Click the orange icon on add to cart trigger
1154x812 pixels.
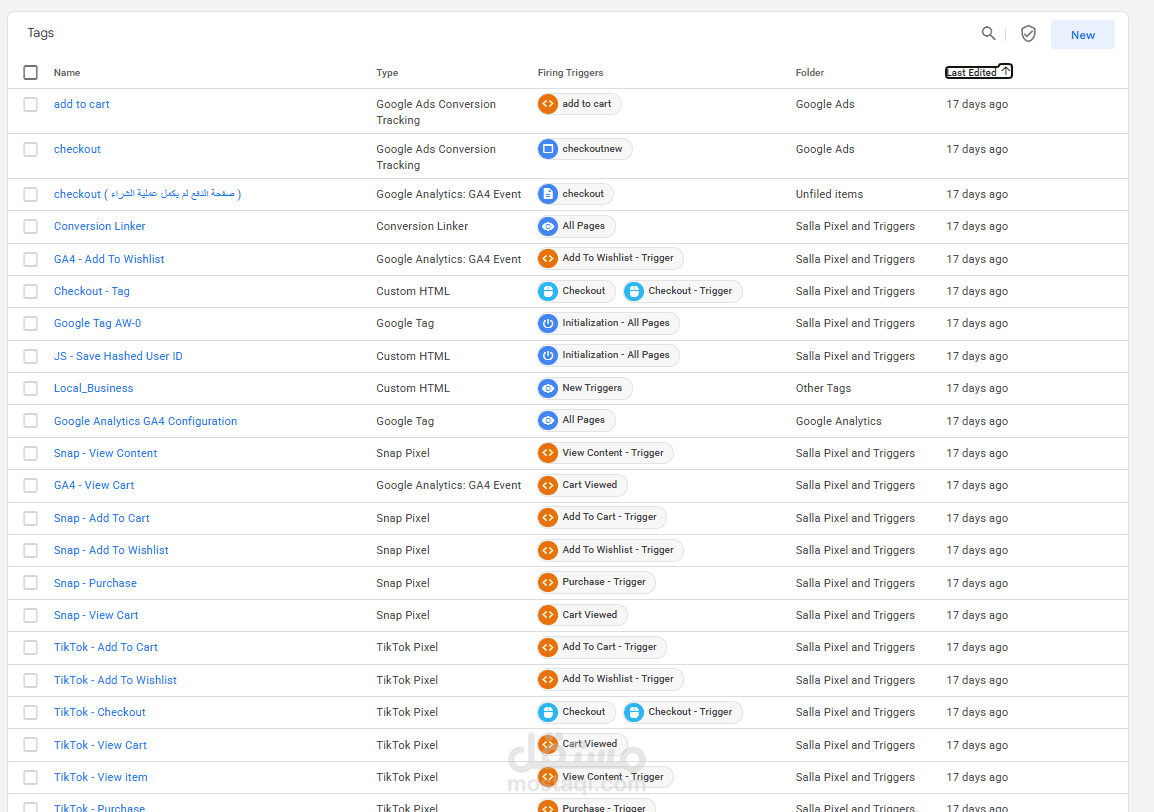(x=548, y=104)
